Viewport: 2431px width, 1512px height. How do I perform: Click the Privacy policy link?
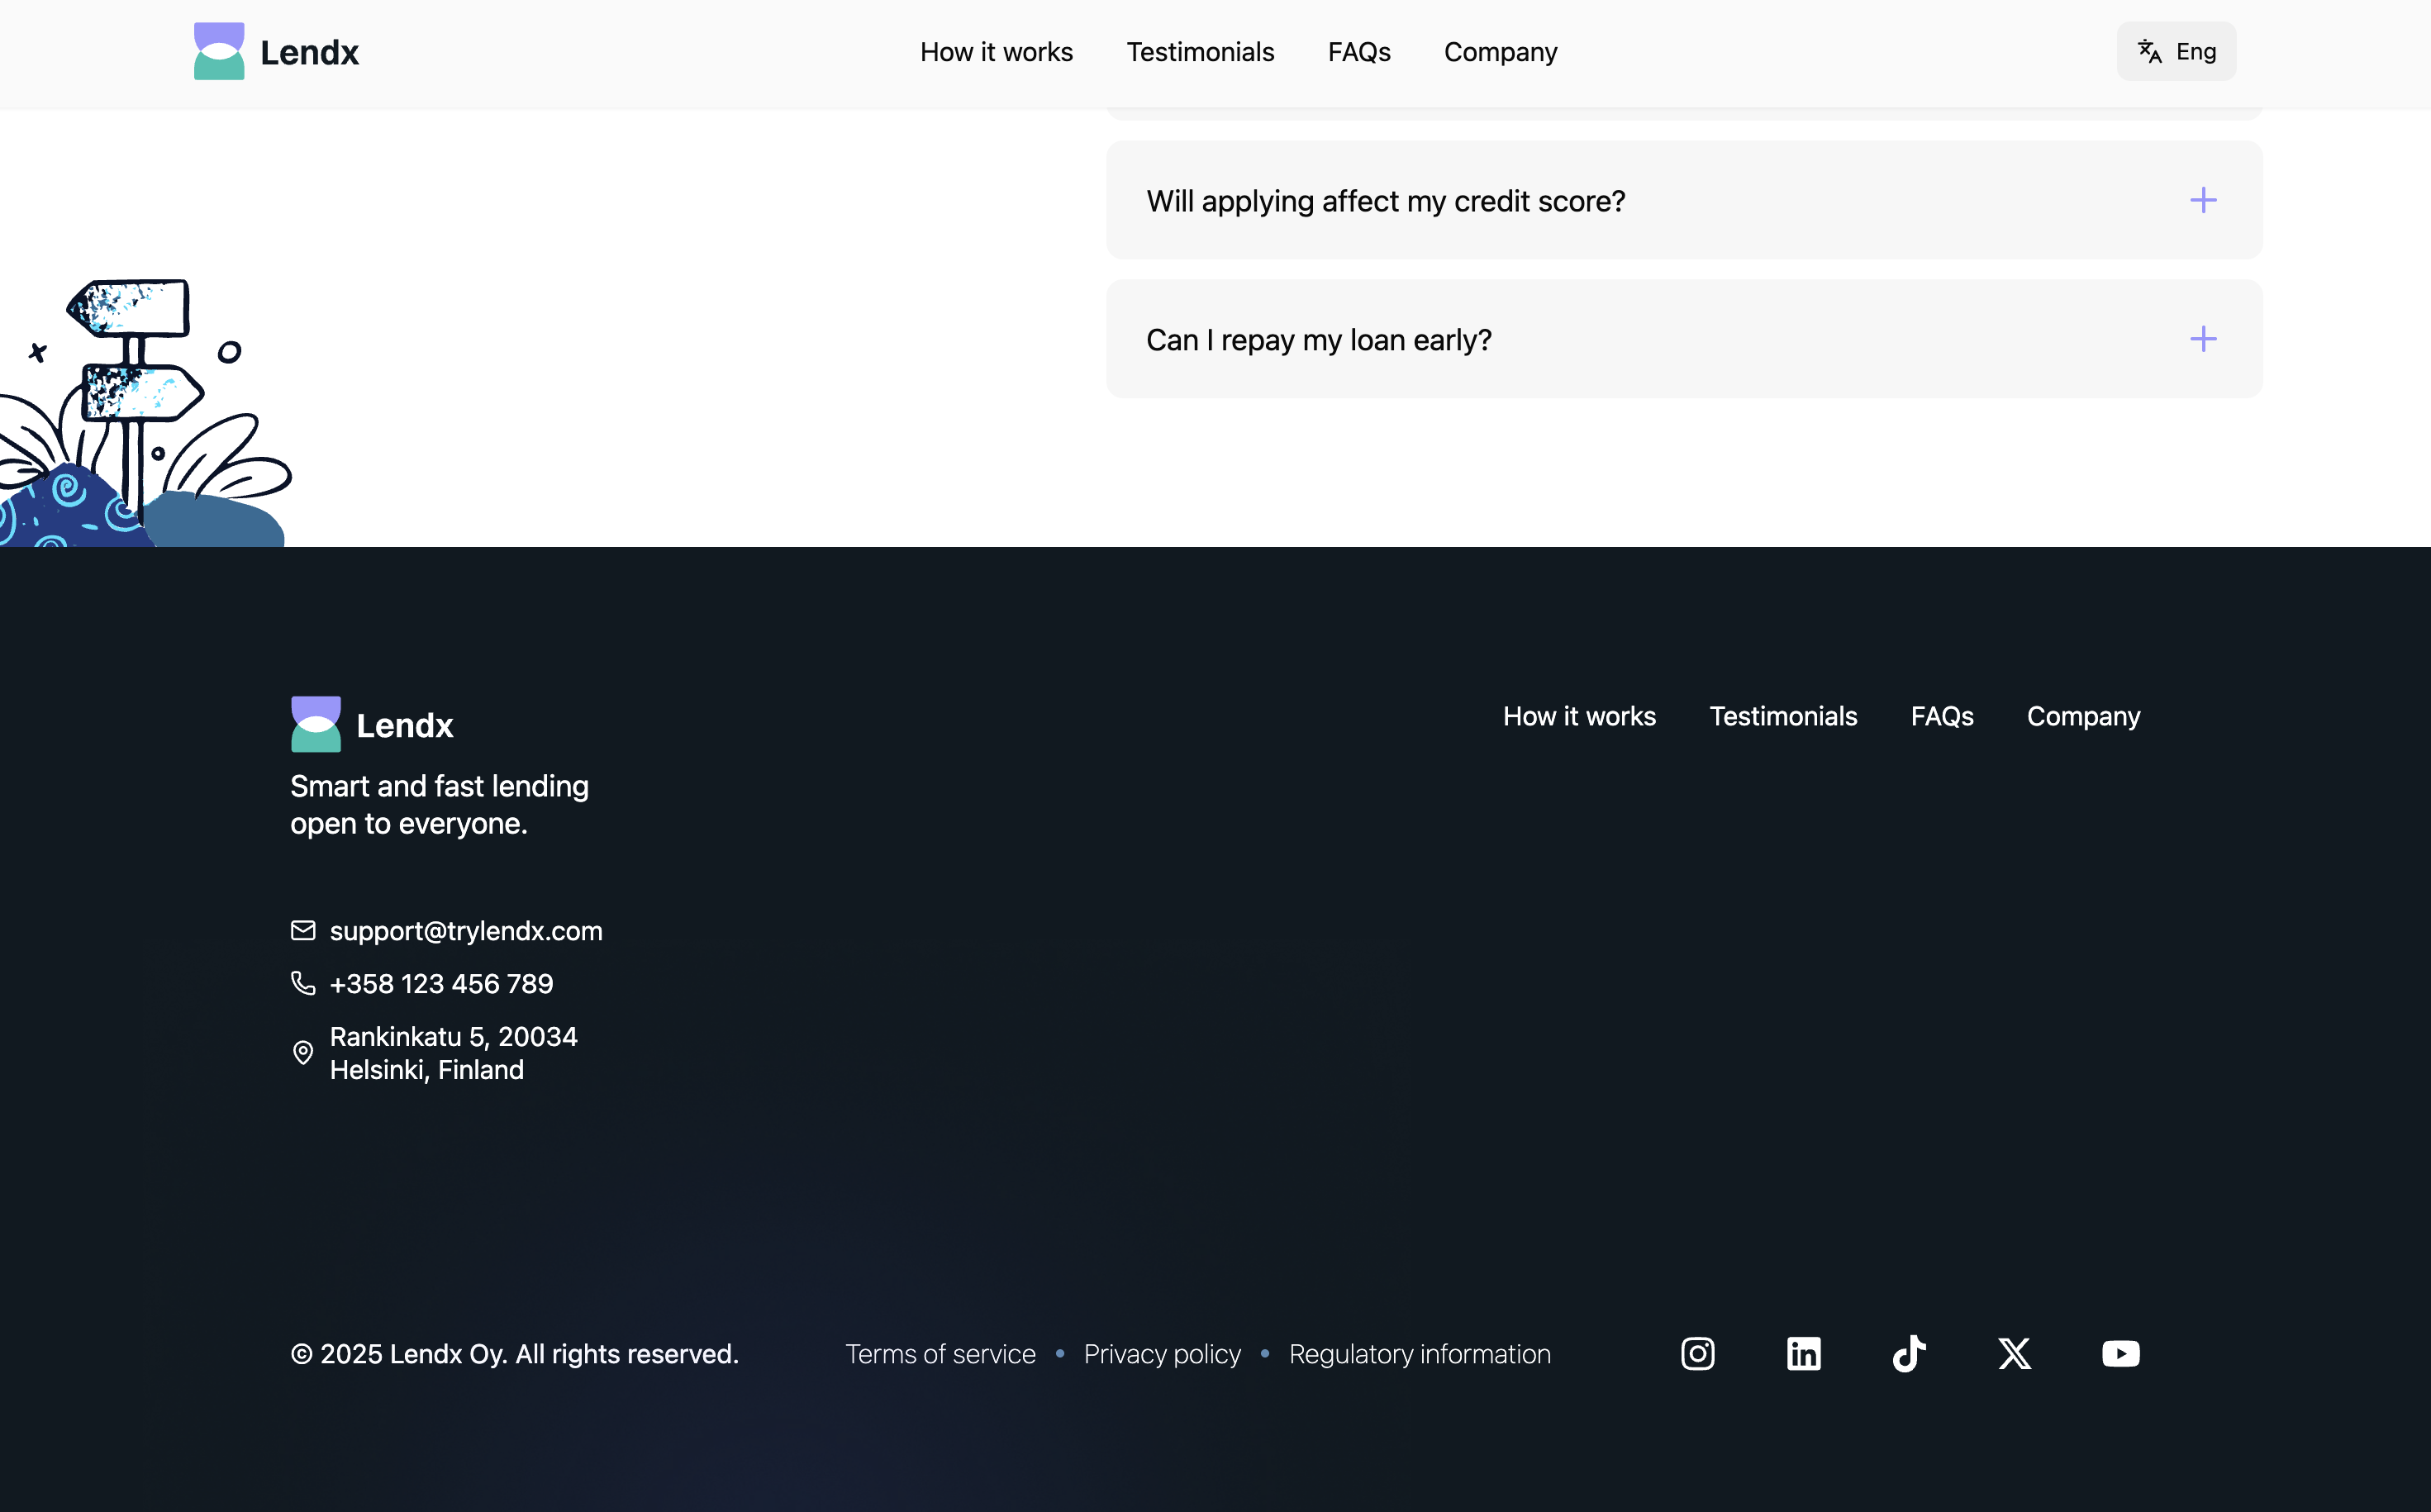pyautogui.click(x=1161, y=1353)
